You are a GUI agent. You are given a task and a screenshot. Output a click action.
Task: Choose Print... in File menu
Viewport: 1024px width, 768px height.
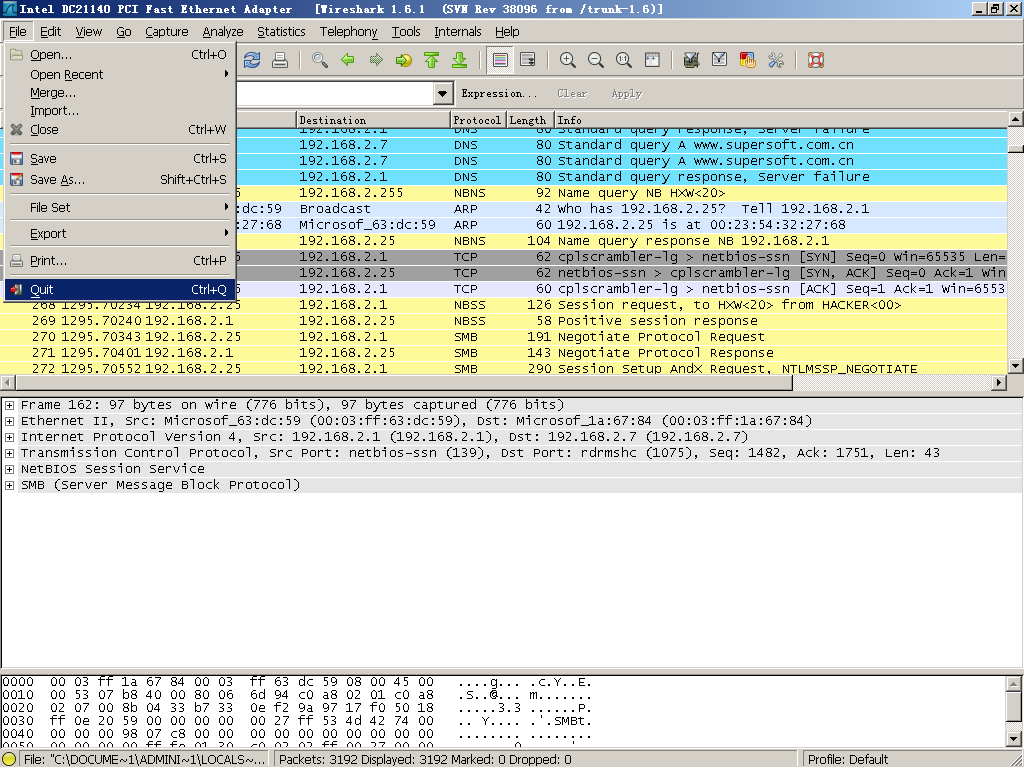(120, 261)
